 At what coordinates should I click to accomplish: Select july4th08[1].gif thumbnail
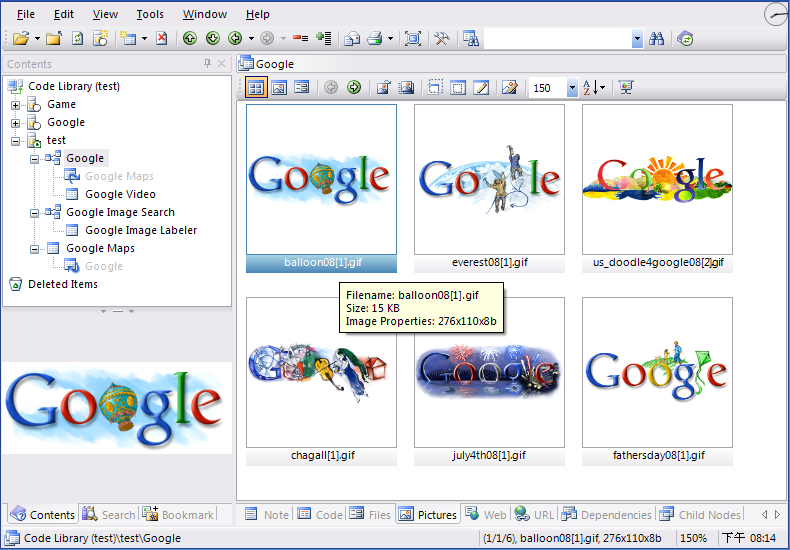point(489,381)
